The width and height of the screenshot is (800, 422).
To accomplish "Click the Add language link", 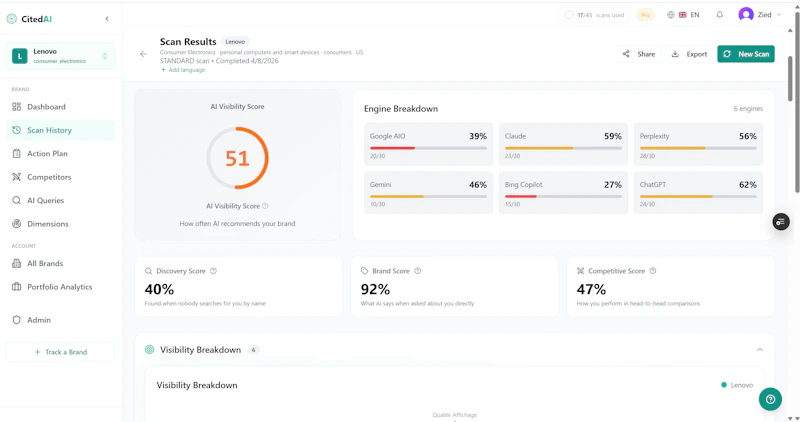I will (x=183, y=70).
